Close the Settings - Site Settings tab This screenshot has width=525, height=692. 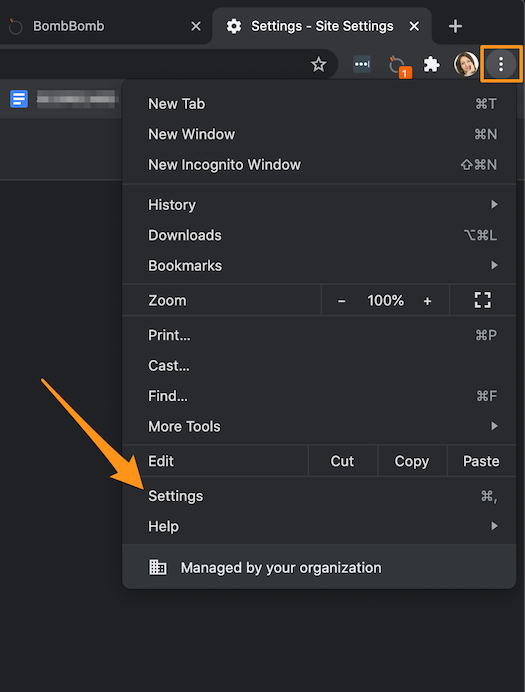(414, 26)
